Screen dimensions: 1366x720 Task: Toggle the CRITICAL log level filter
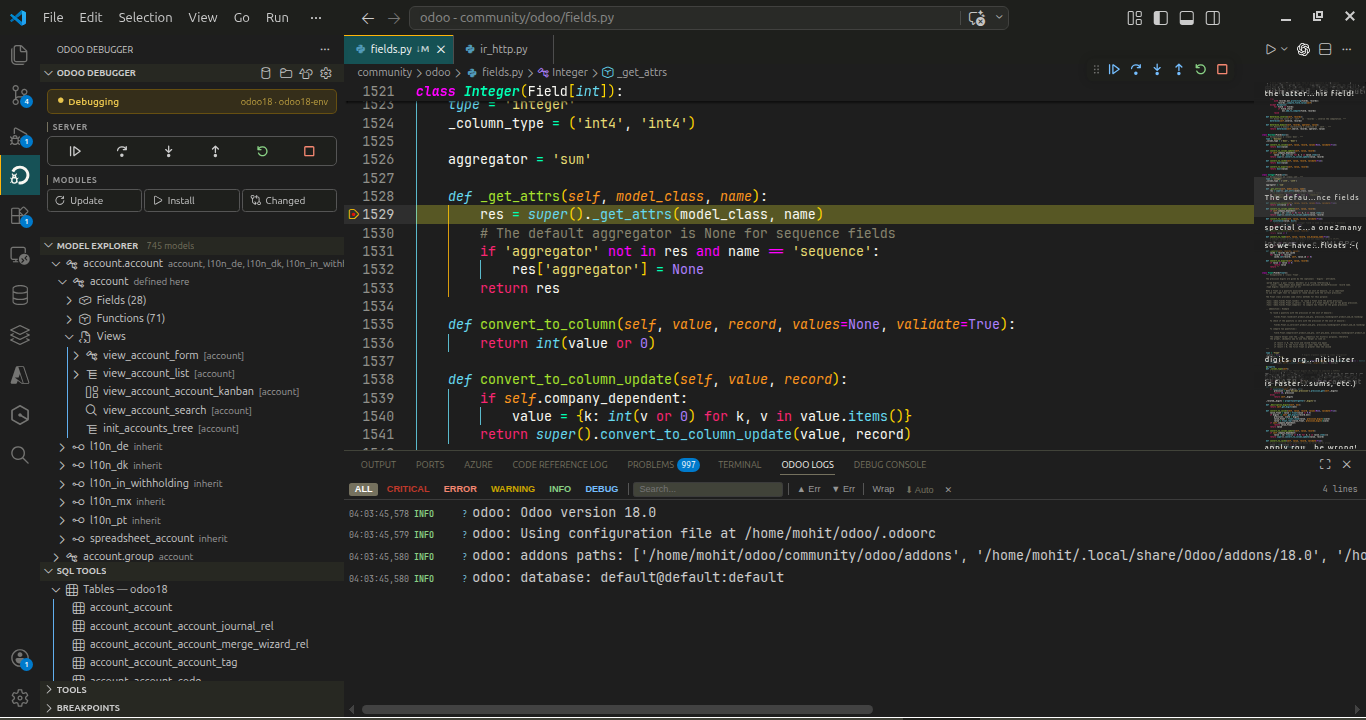point(408,489)
